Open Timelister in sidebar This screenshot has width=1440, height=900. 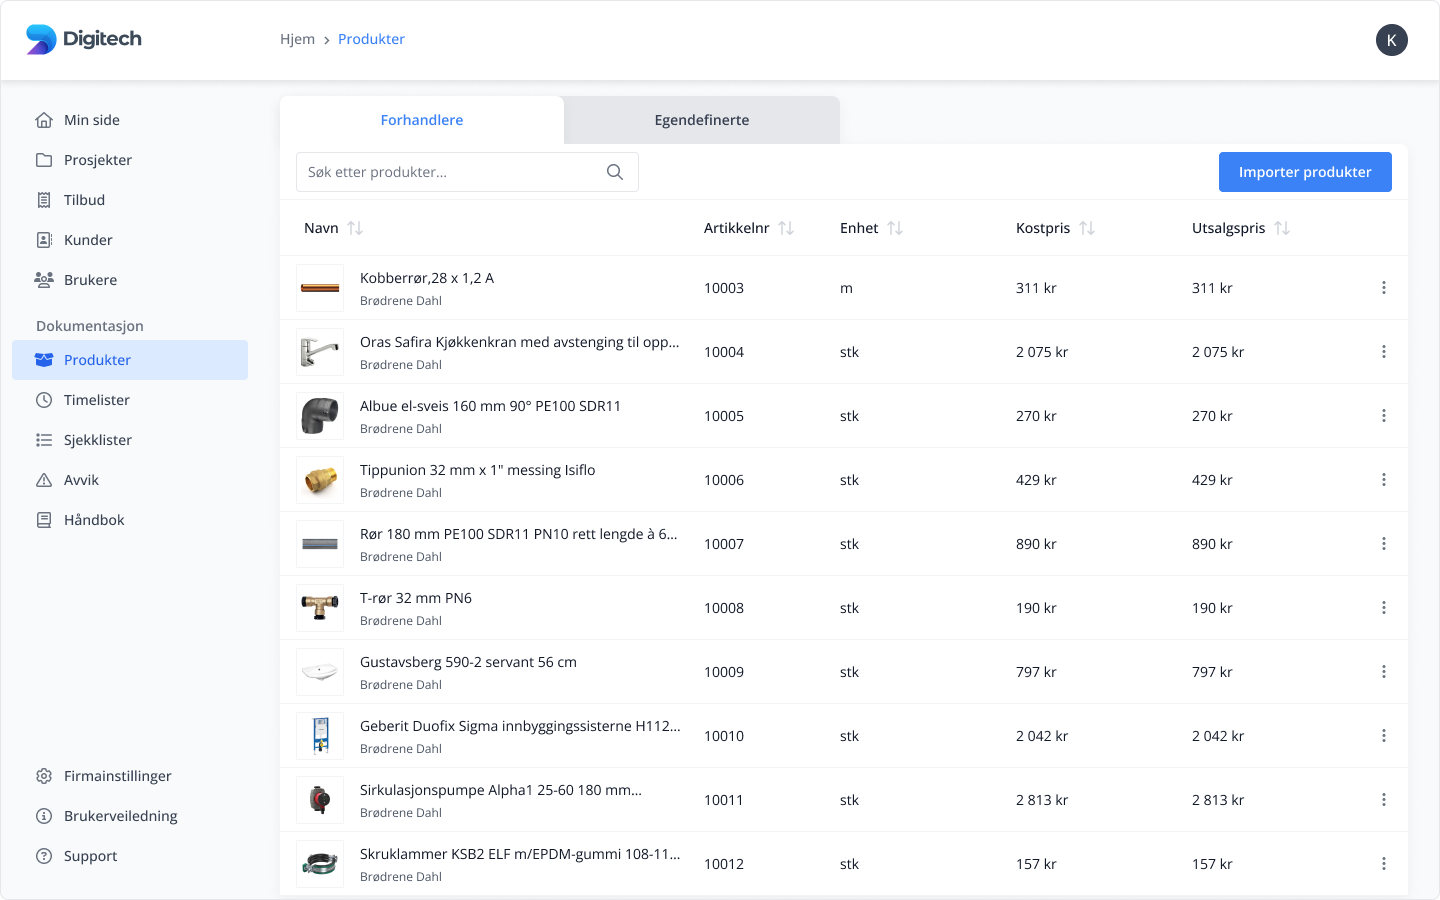pos(130,400)
